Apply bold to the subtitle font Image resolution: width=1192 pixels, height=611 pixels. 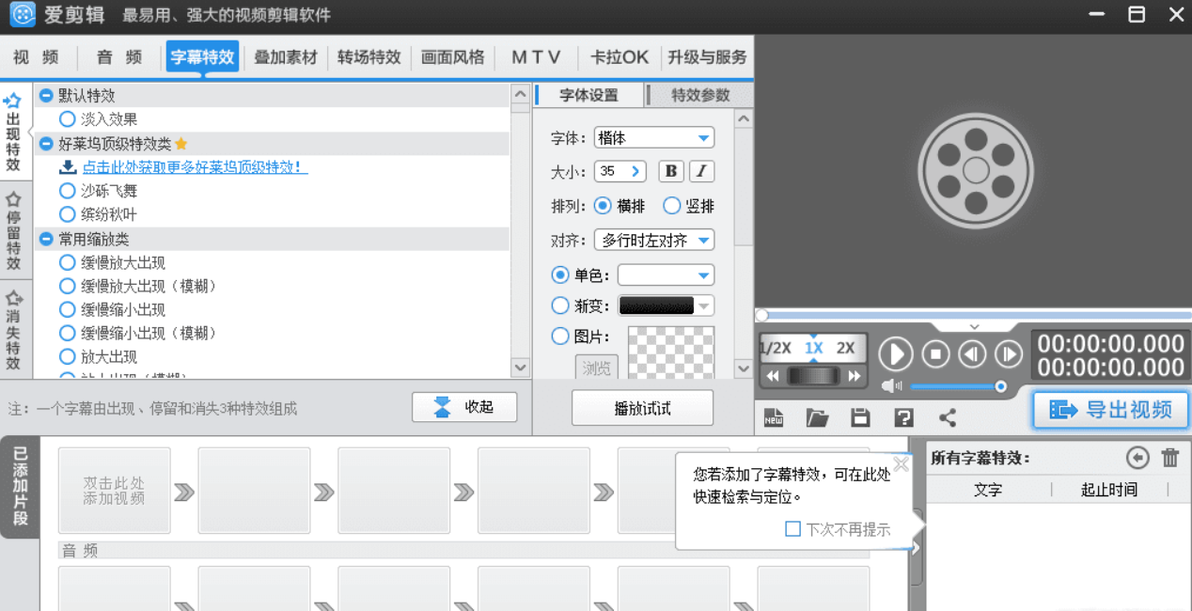pos(671,171)
